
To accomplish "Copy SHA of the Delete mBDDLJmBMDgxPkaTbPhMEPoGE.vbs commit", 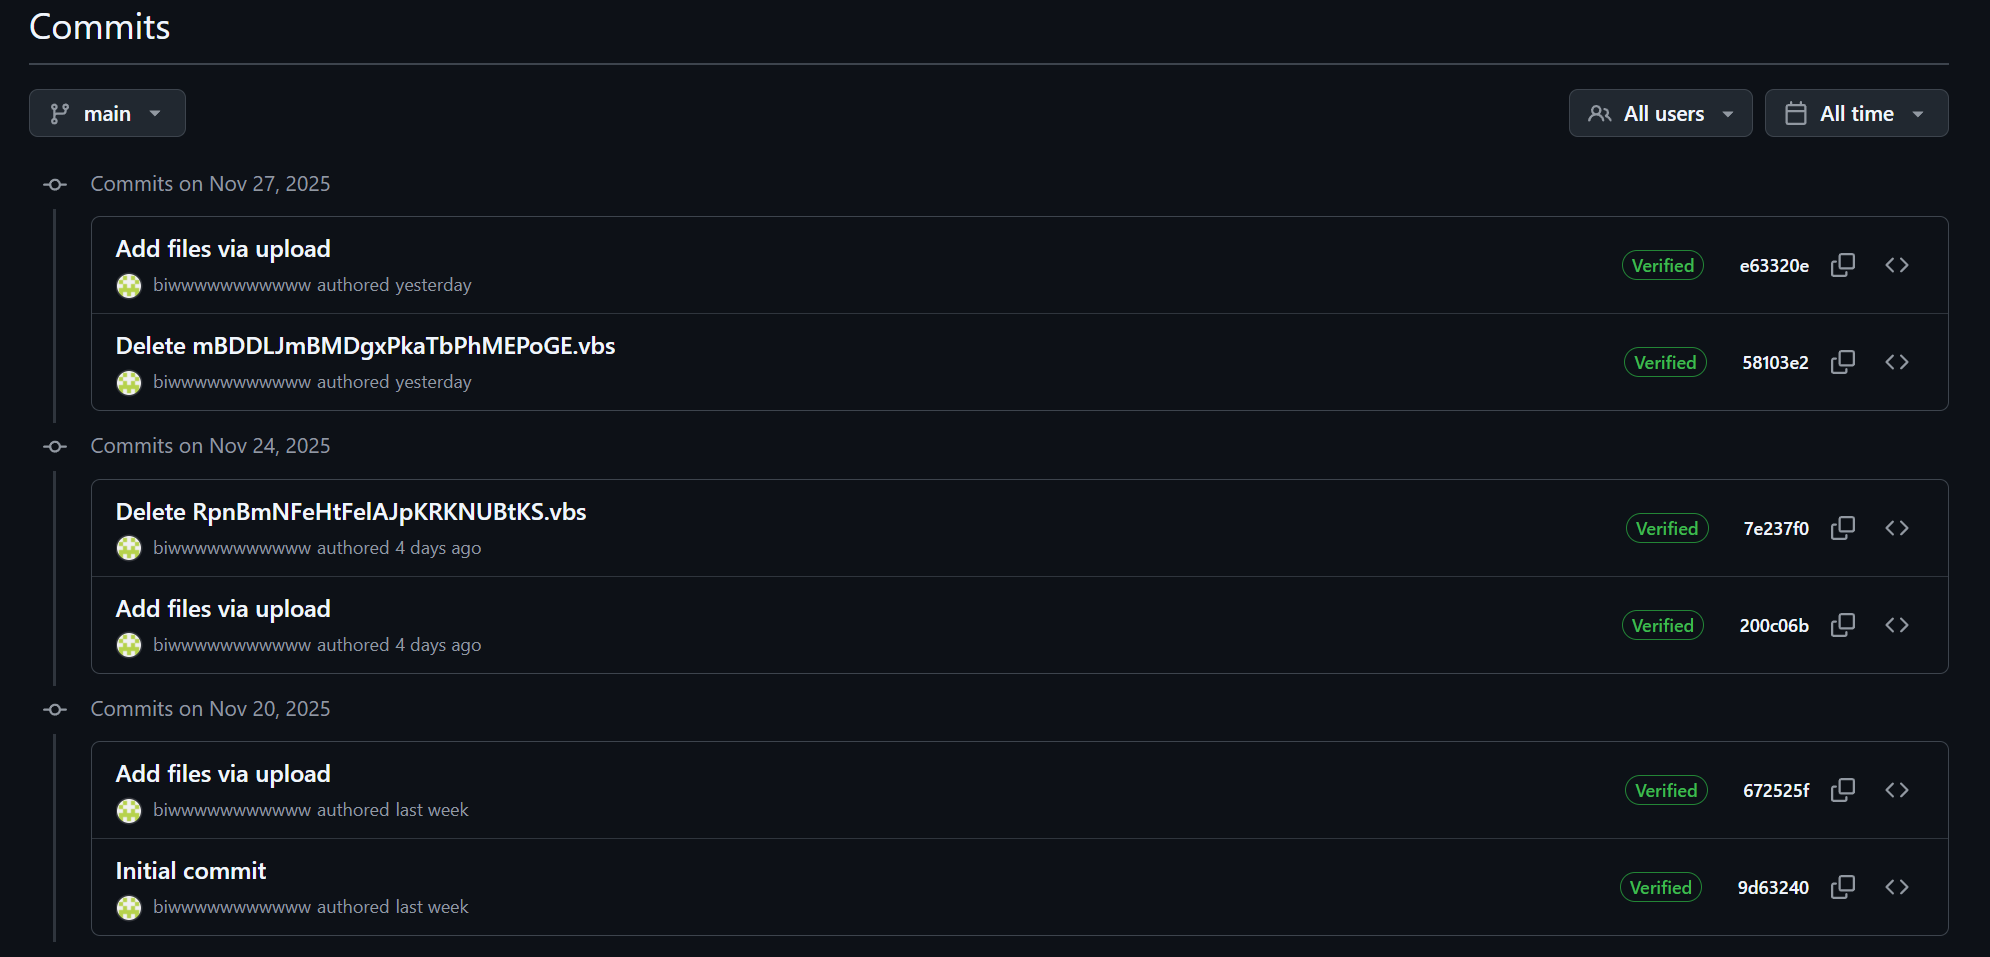I will tap(1843, 362).
